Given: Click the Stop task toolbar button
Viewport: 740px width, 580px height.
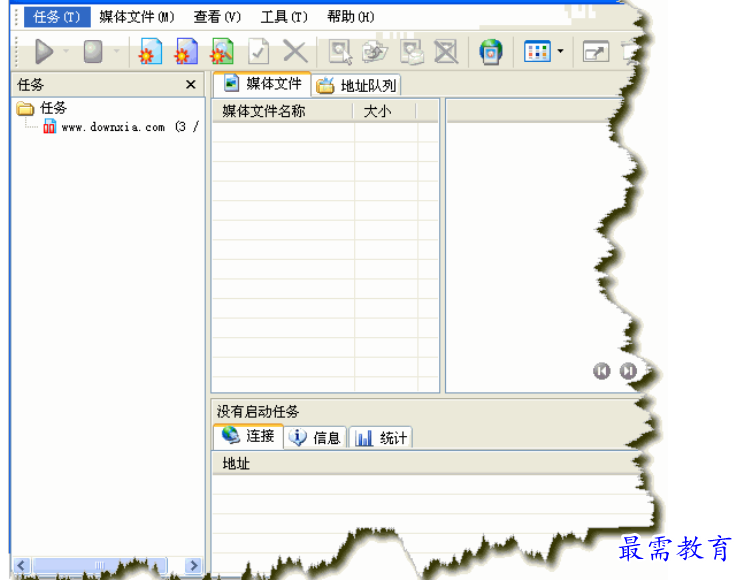Looking at the screenshot, I should point(93,51).
